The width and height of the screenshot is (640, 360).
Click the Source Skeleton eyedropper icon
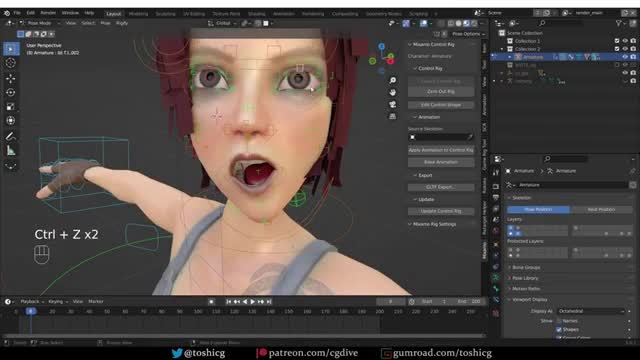[470, 137]
